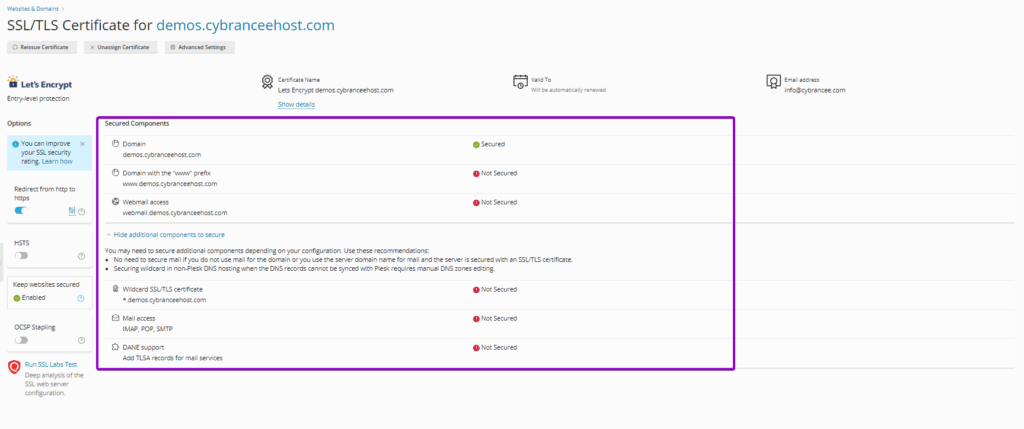The image size is (1024, 429).
Task: Click Will be automatically renewed text
Action: [568, 90]
